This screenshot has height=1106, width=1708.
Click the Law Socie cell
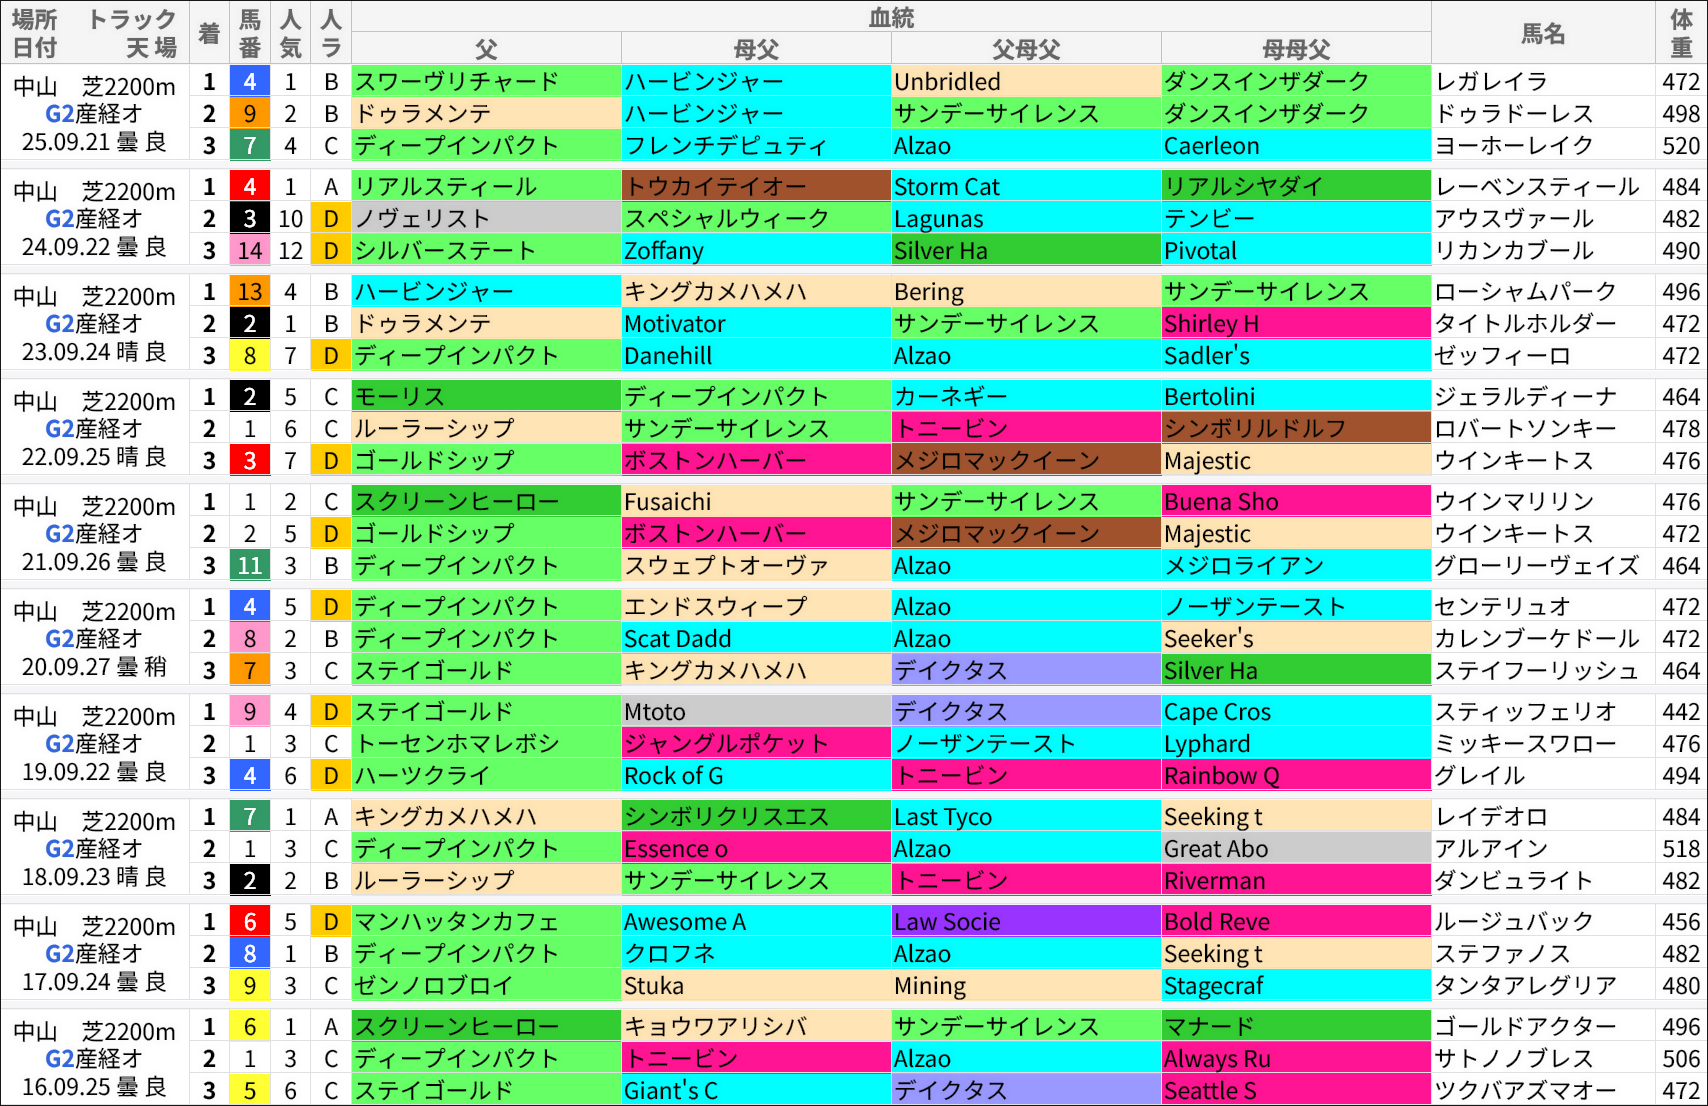[x=1026, y=922]
